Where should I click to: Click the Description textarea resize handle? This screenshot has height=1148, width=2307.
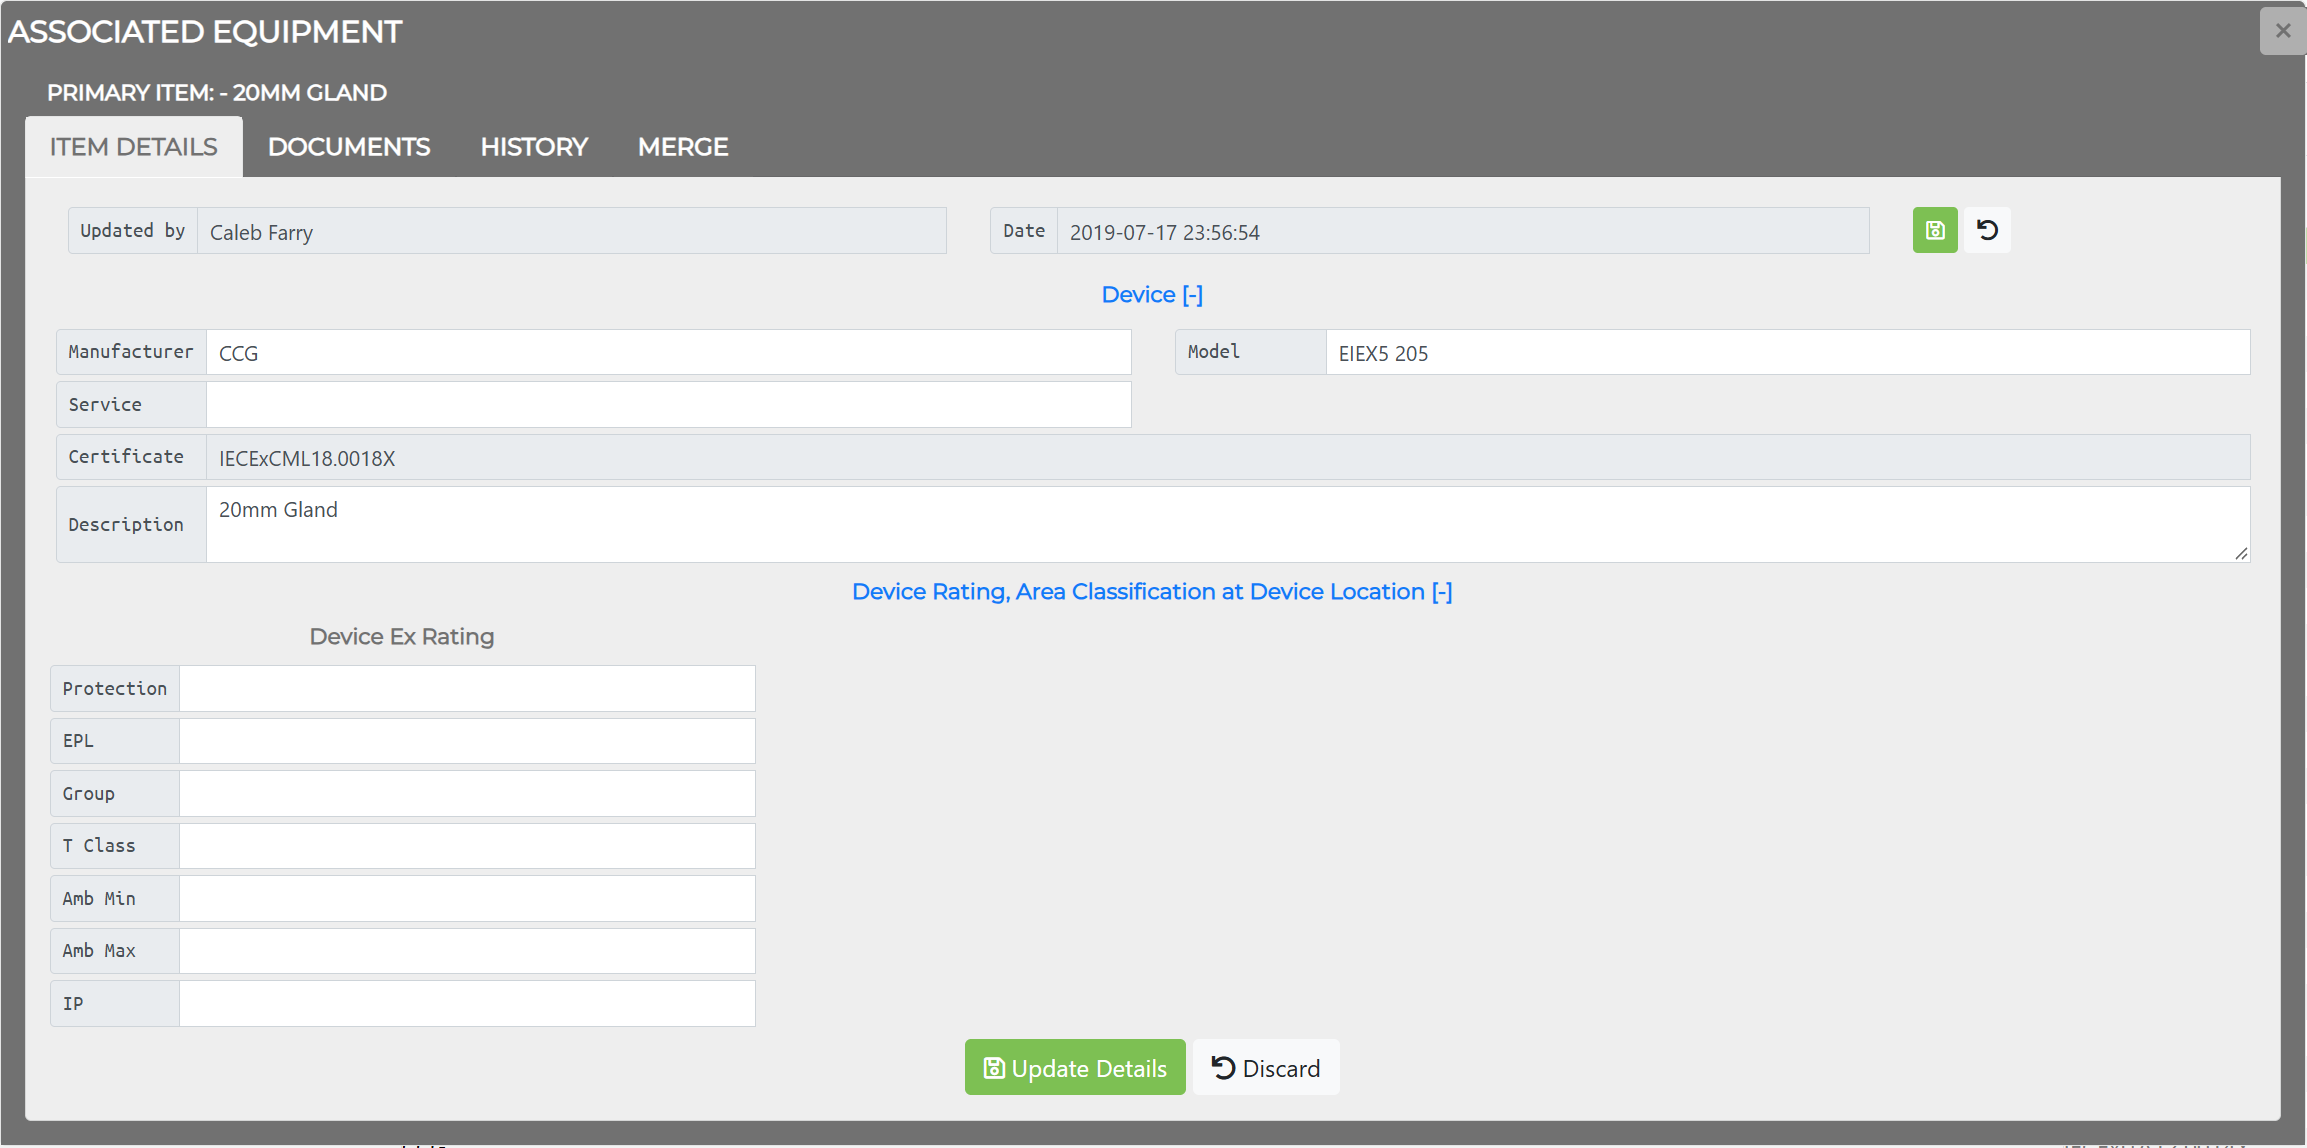pyautogui.click(x=2241, y=554)
